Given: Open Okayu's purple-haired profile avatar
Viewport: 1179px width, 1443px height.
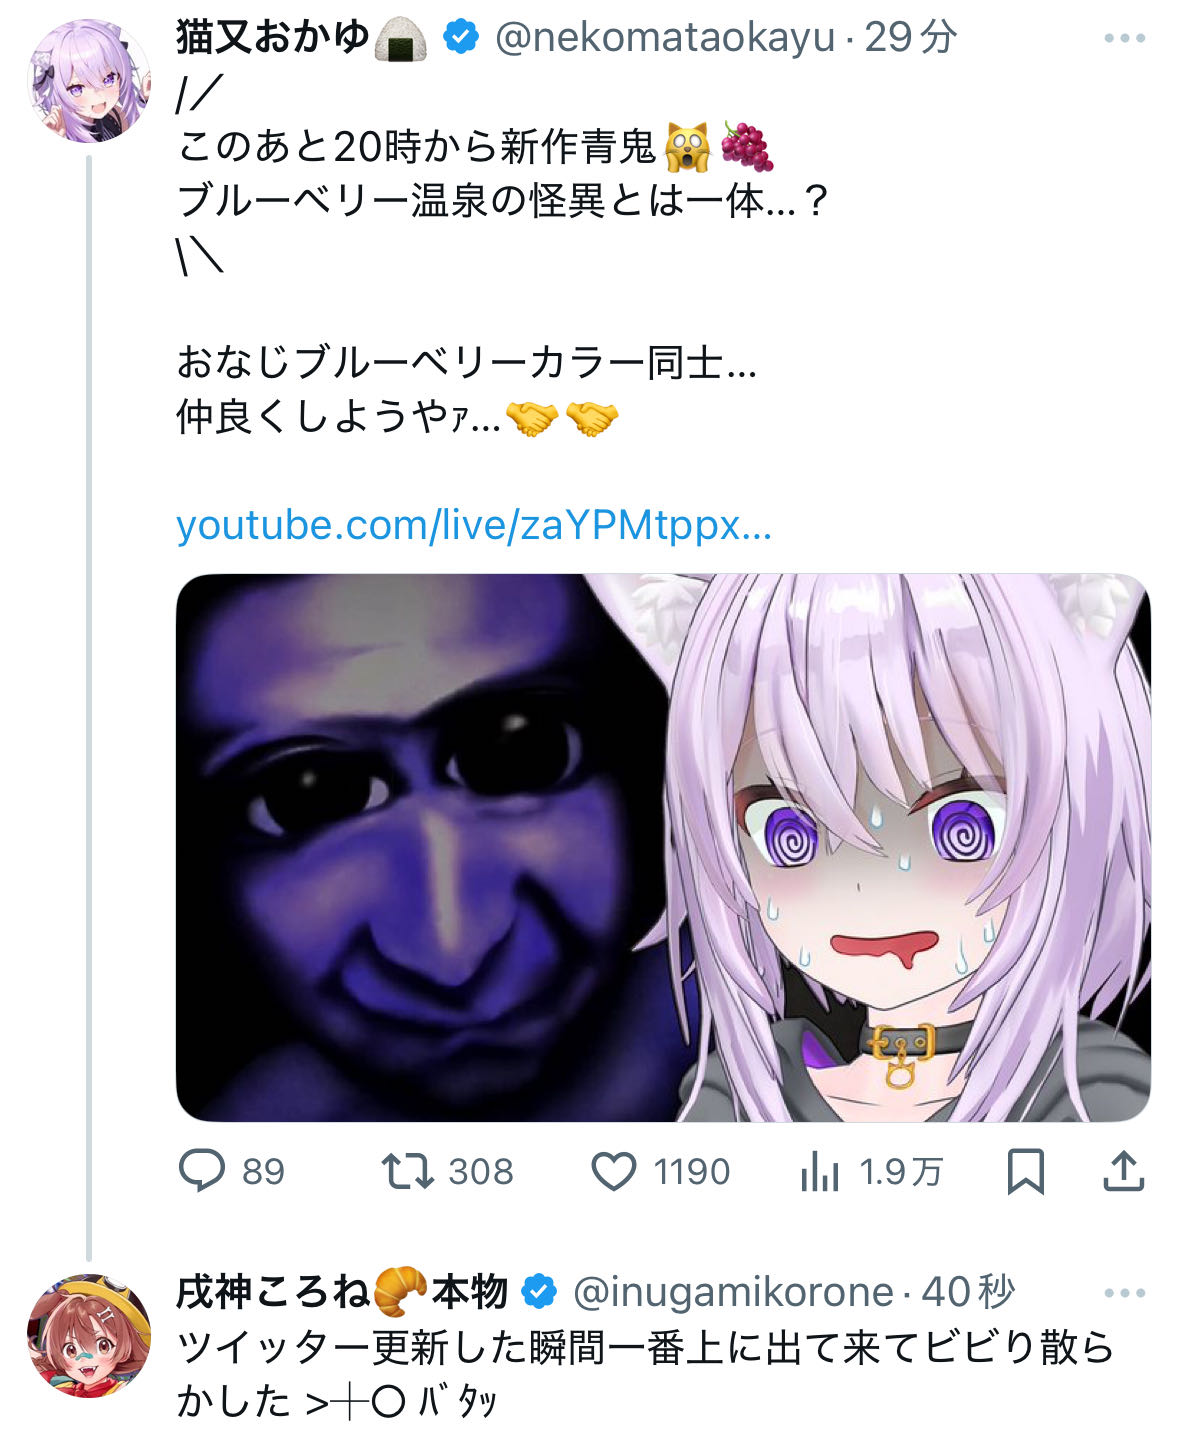Looking at the screenshot, I should [89, 81].
